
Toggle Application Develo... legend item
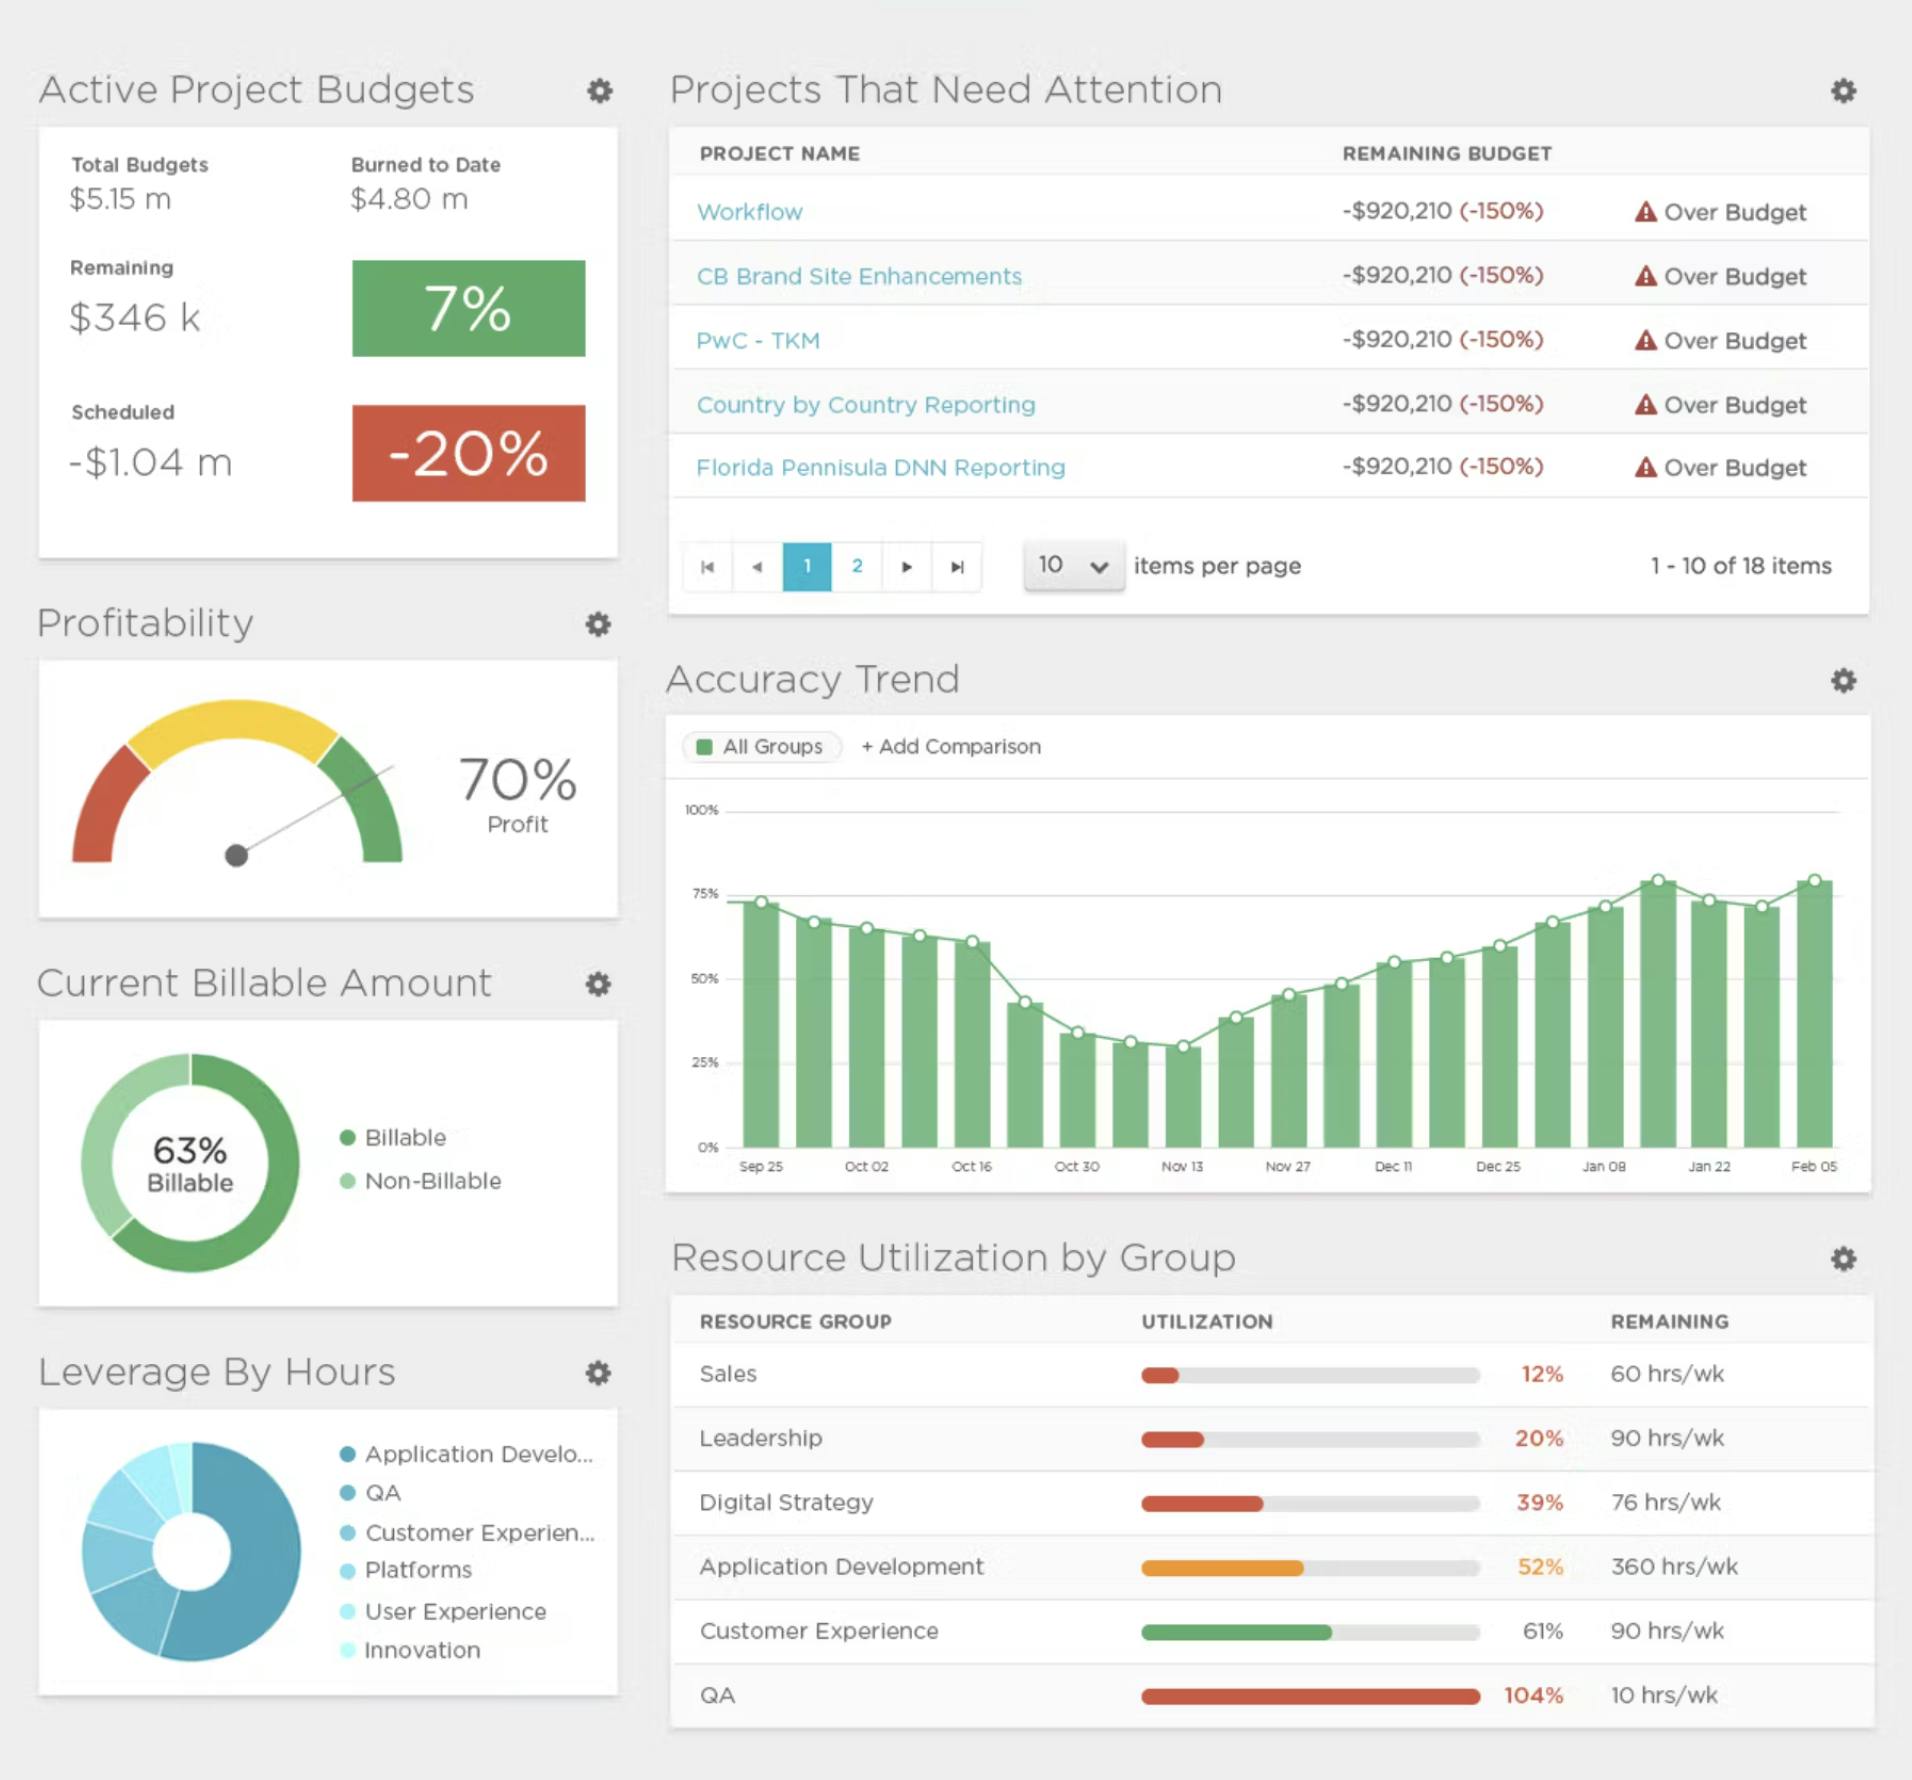[x=467, y=1454]
